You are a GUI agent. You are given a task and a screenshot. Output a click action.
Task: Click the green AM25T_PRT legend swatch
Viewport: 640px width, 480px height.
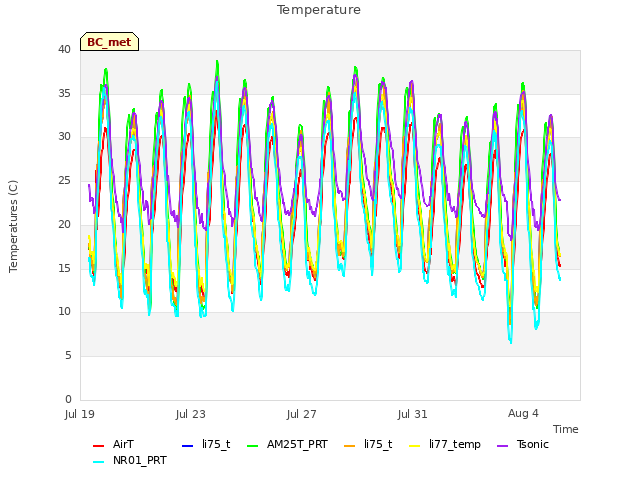coord(253,445)
